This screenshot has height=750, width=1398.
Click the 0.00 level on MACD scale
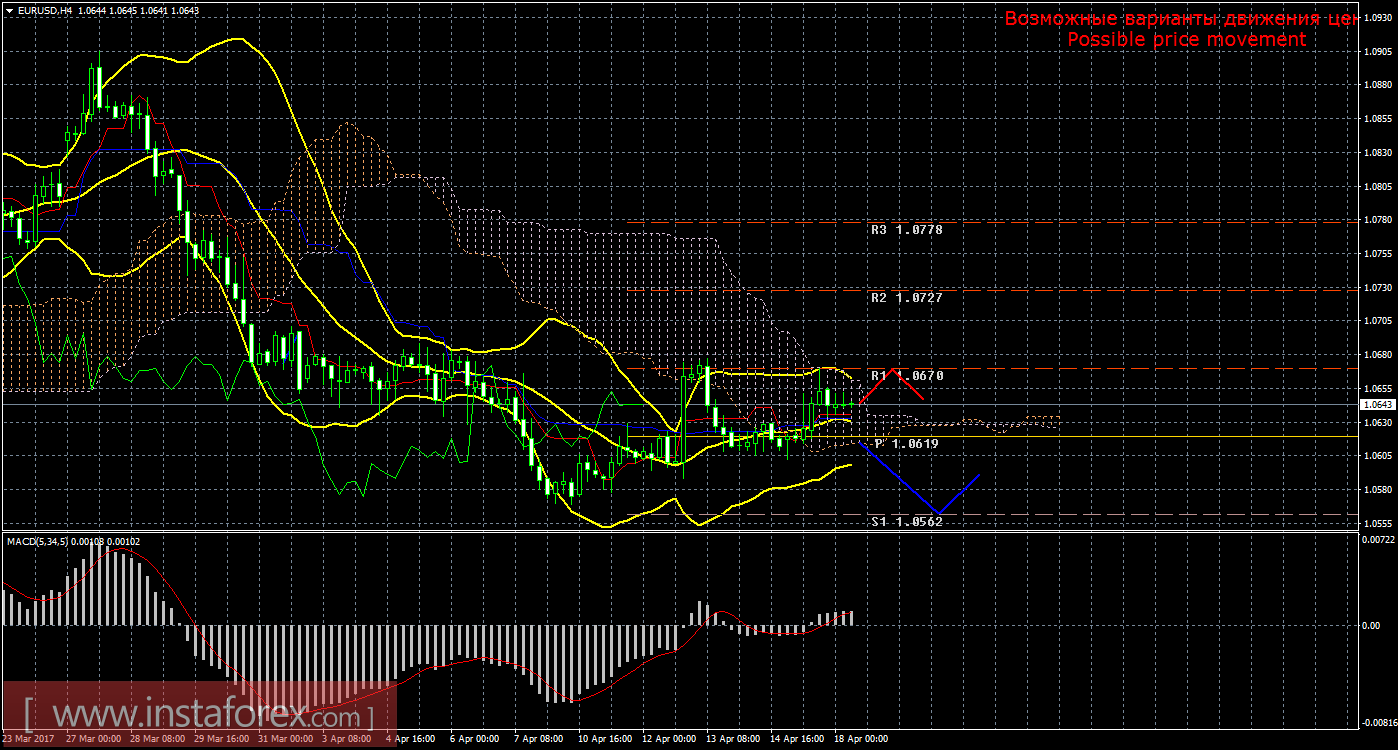point(1372,626)
